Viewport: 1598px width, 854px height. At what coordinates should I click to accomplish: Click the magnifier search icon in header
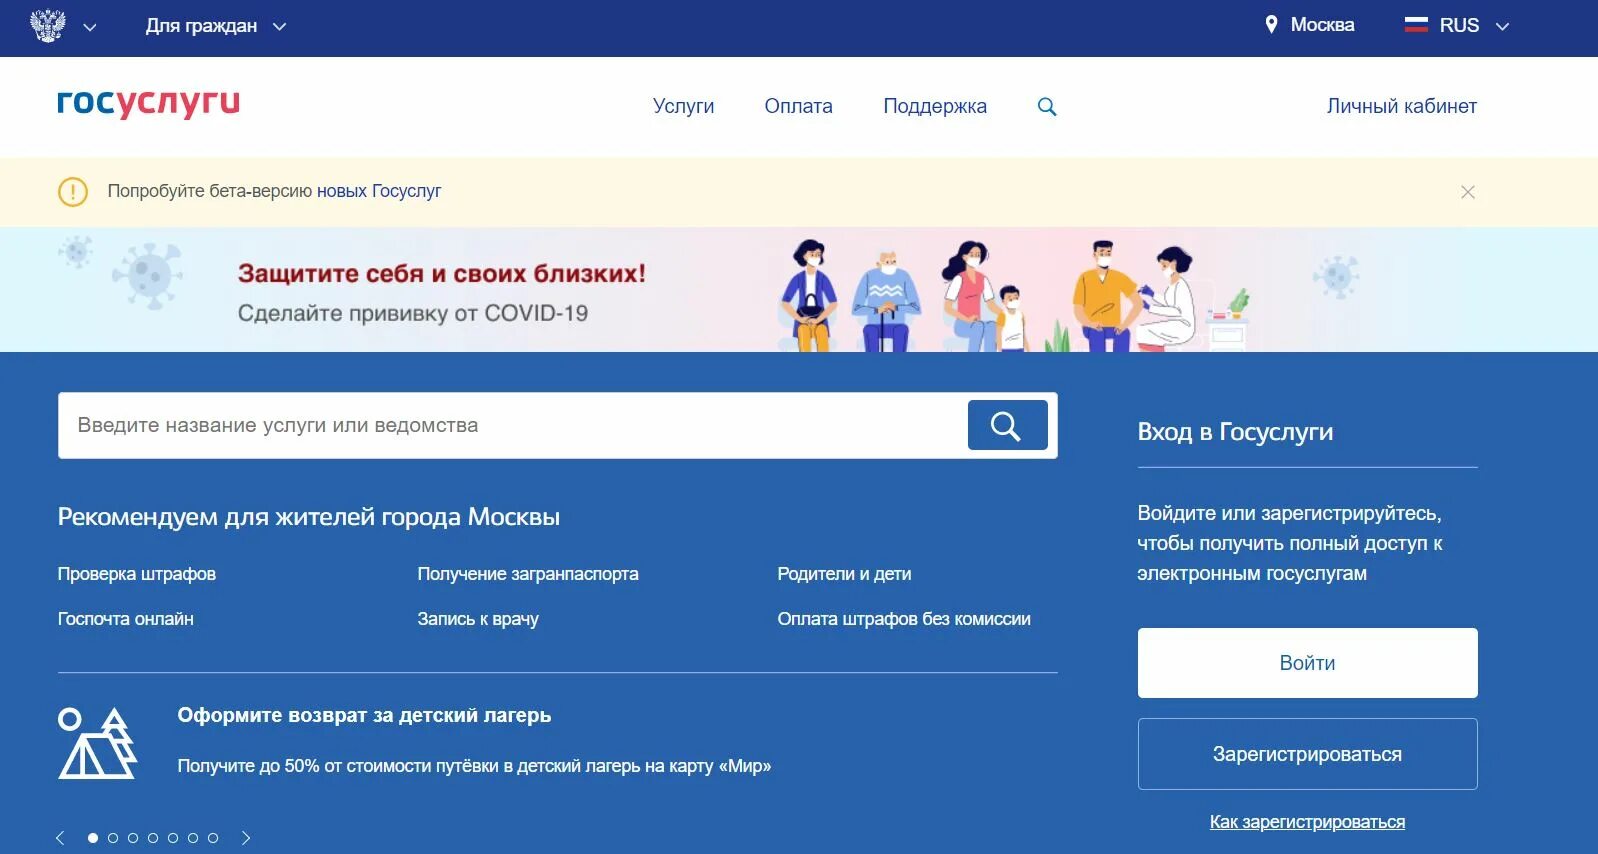coord(1047,107)
